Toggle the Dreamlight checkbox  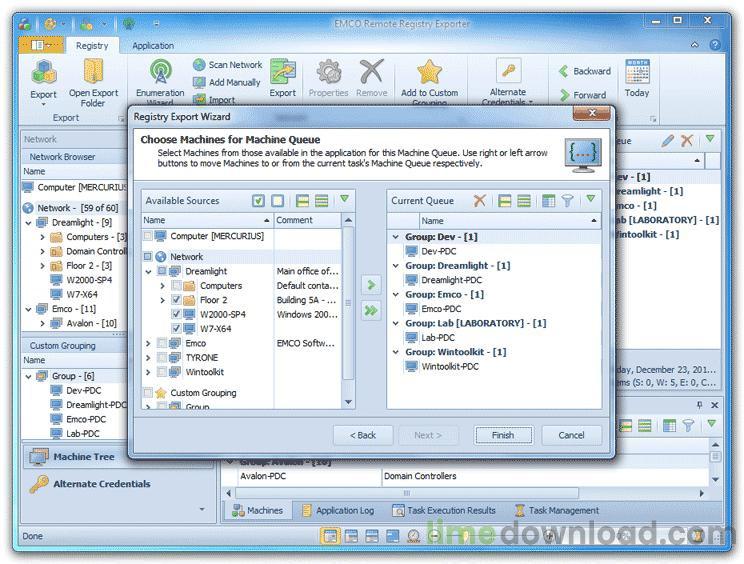(162, 271)
